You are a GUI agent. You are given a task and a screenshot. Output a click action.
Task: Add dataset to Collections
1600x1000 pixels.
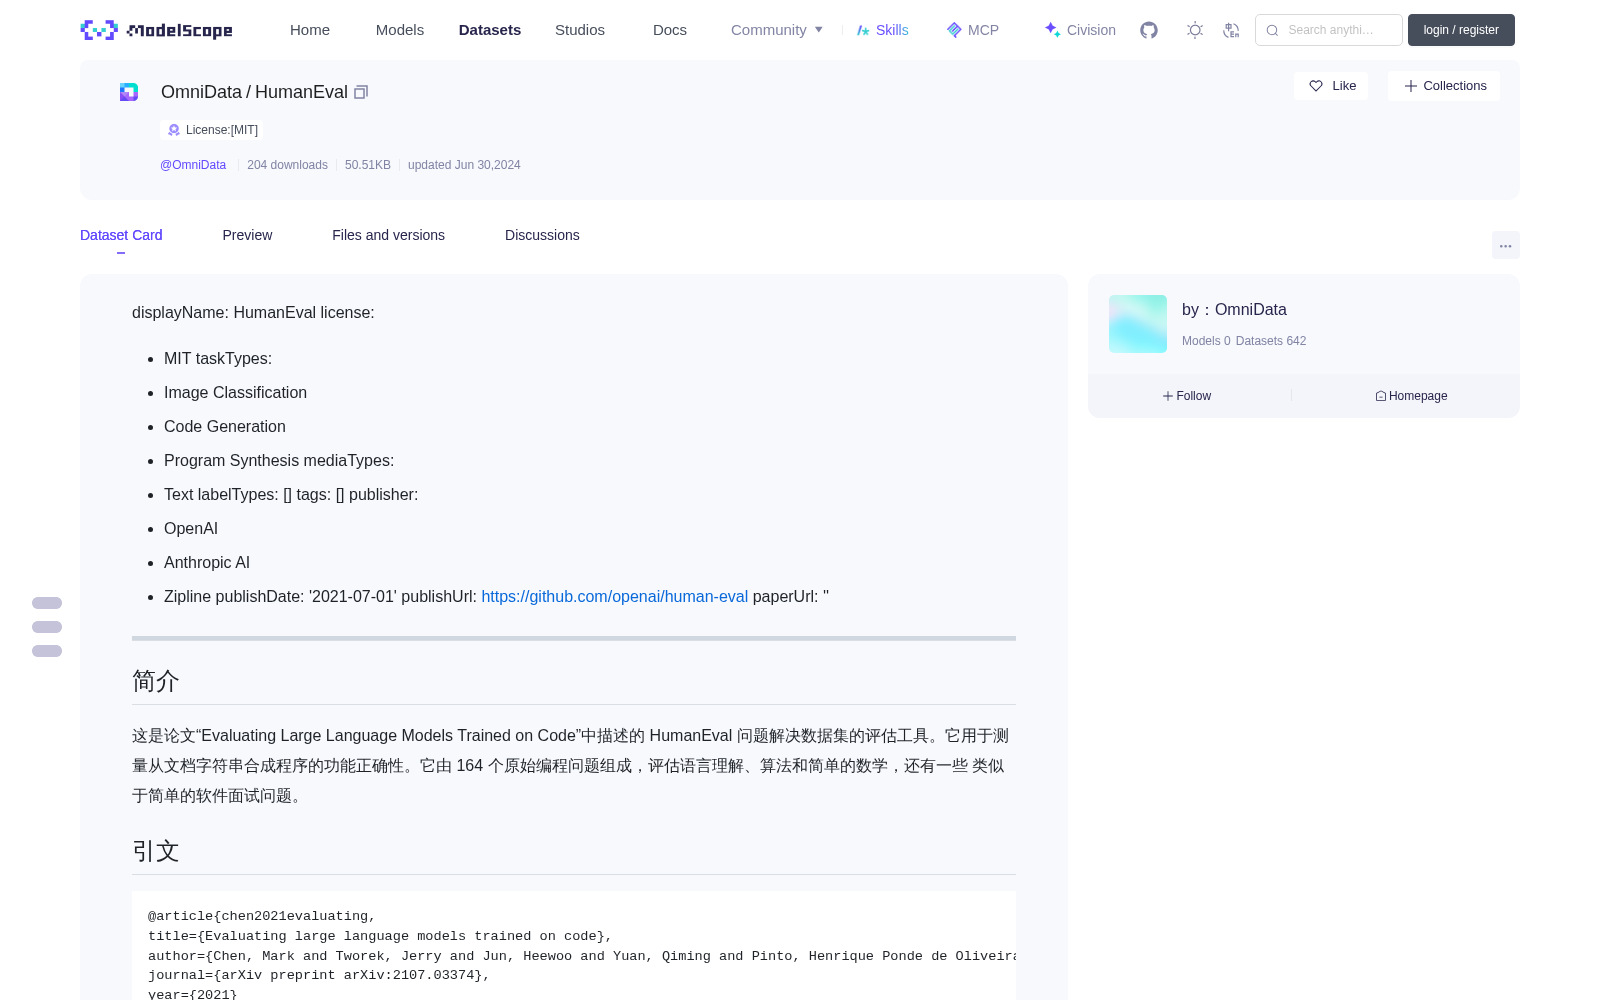[x=1444, y=86]
